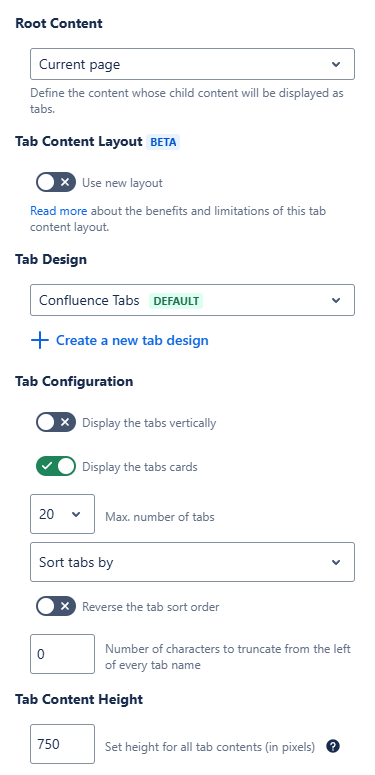Image resolution: width=375 pixels, height=775 pixels.
Task: Click the help question mark icon
Action: (333, 746)
